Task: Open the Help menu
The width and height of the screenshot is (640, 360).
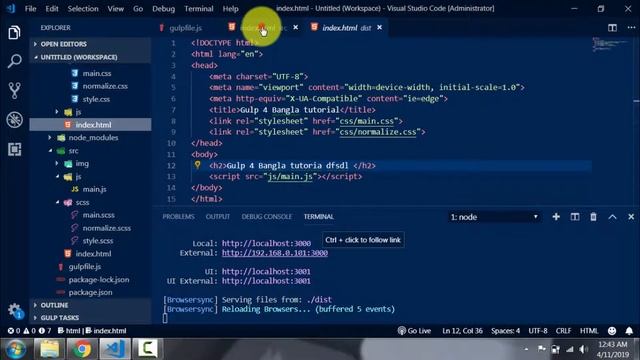Action: [x=230, y=9]
